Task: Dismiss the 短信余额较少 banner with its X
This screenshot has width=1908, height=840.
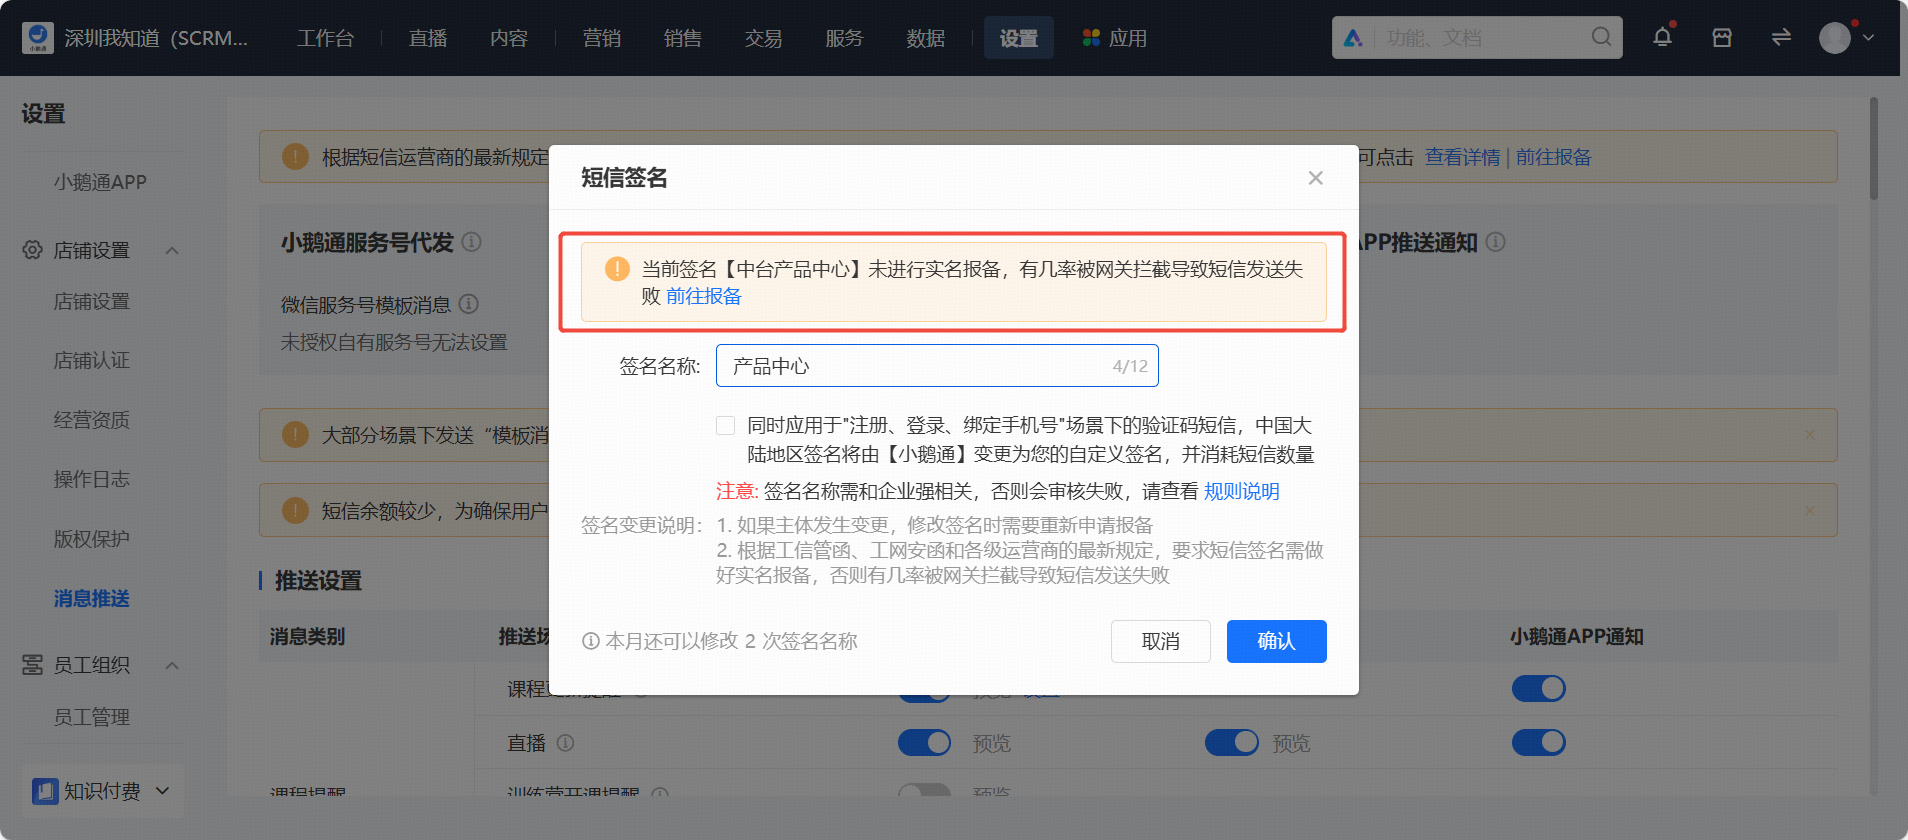Action: point(1810,511)
